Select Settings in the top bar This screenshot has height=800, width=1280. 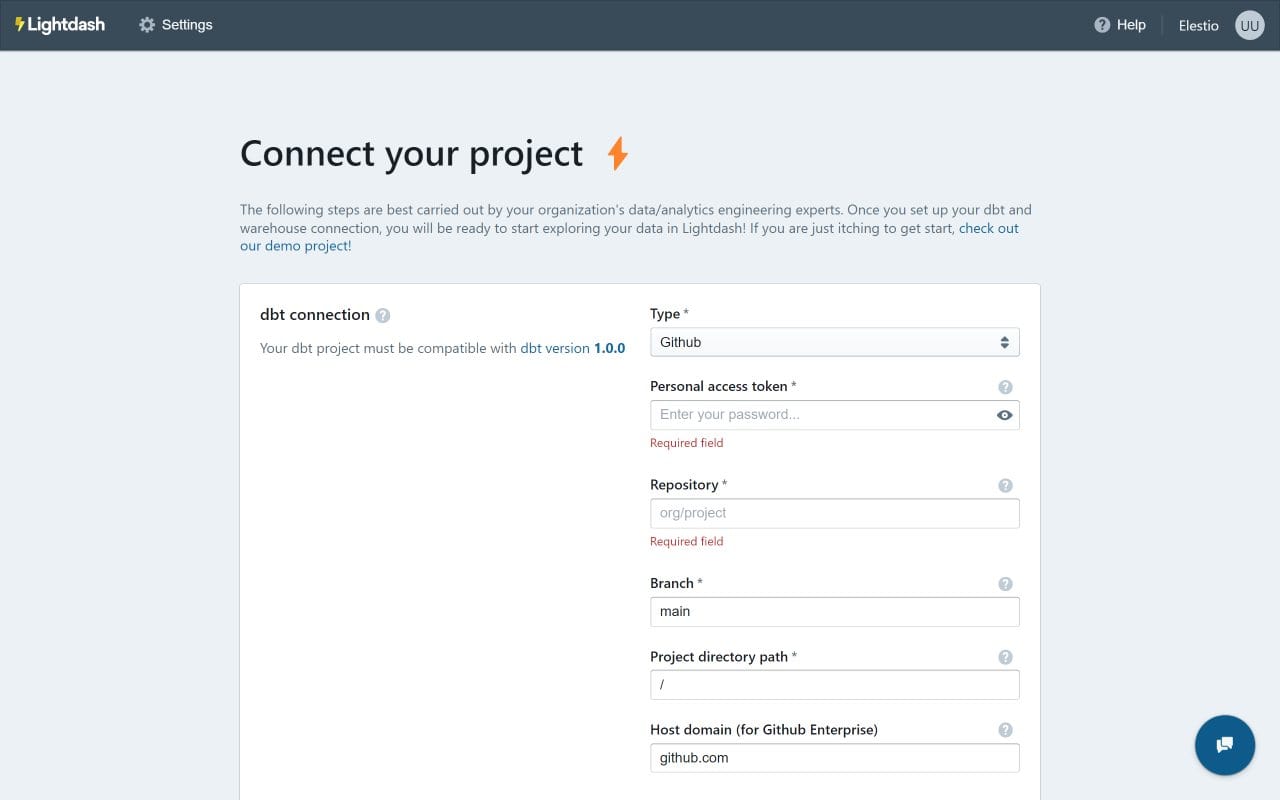[186, 24]
